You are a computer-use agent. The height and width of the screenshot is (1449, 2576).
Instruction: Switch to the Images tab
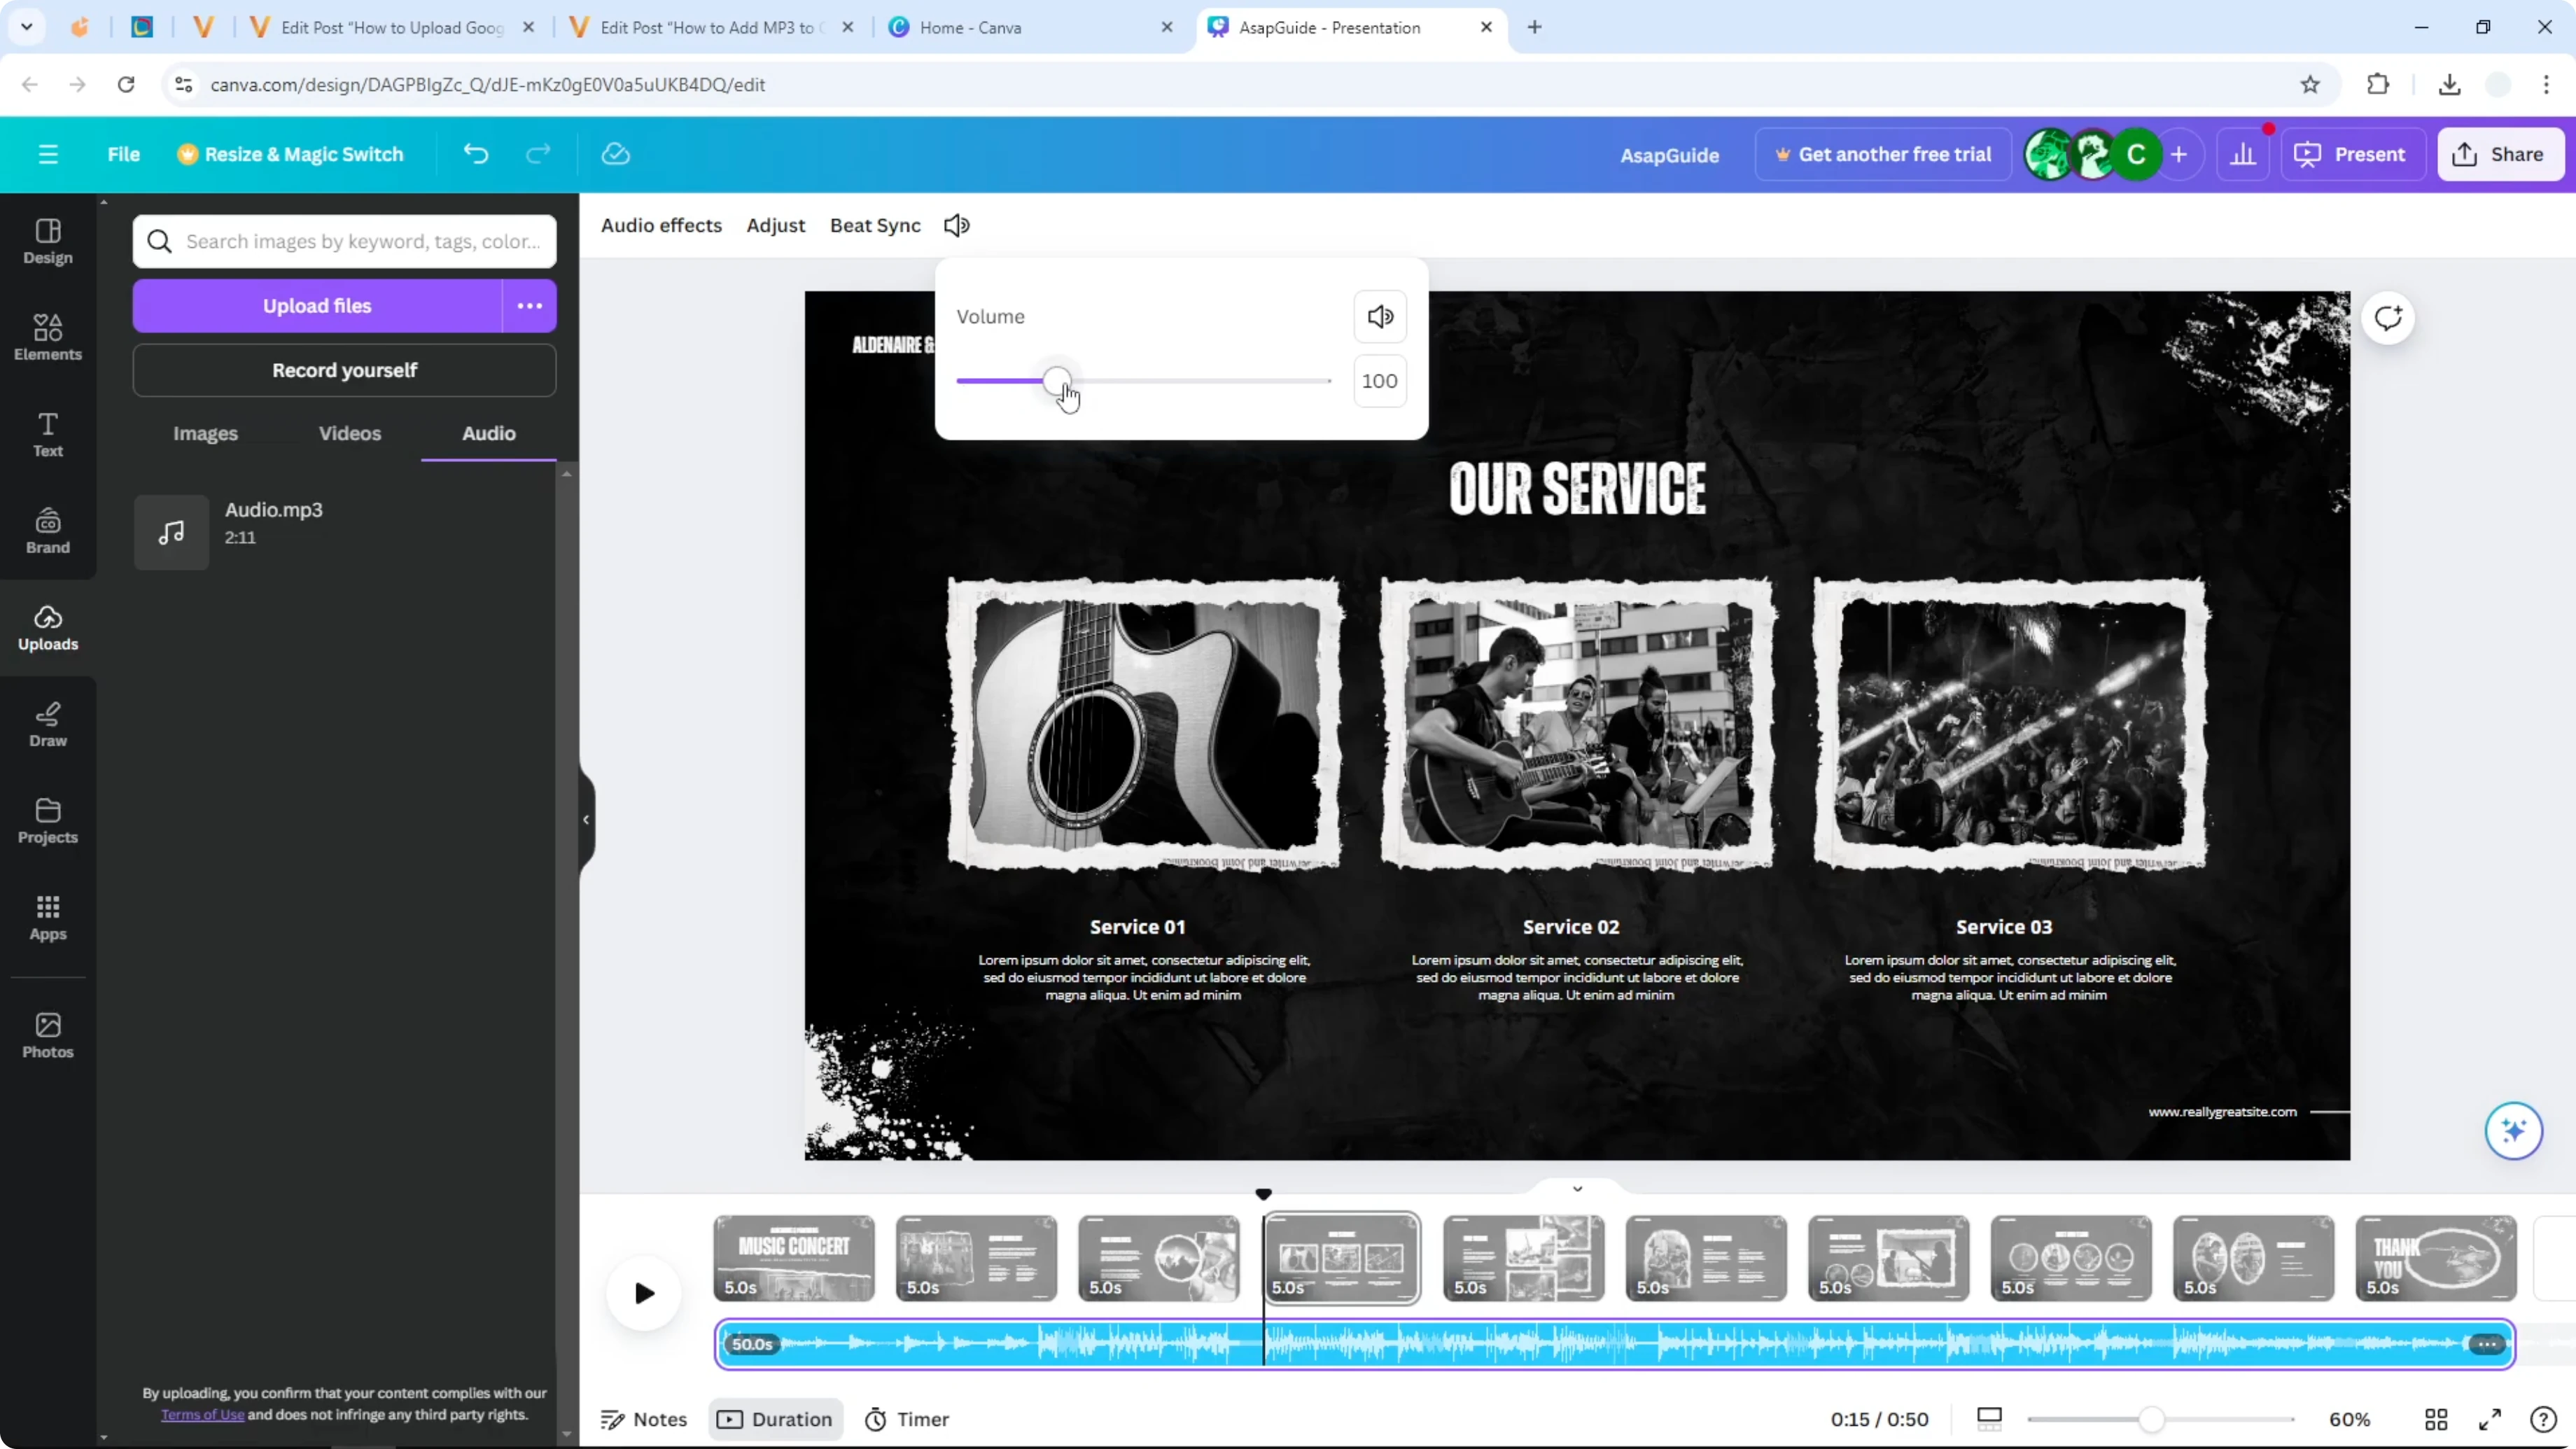(x=205, y=433)
